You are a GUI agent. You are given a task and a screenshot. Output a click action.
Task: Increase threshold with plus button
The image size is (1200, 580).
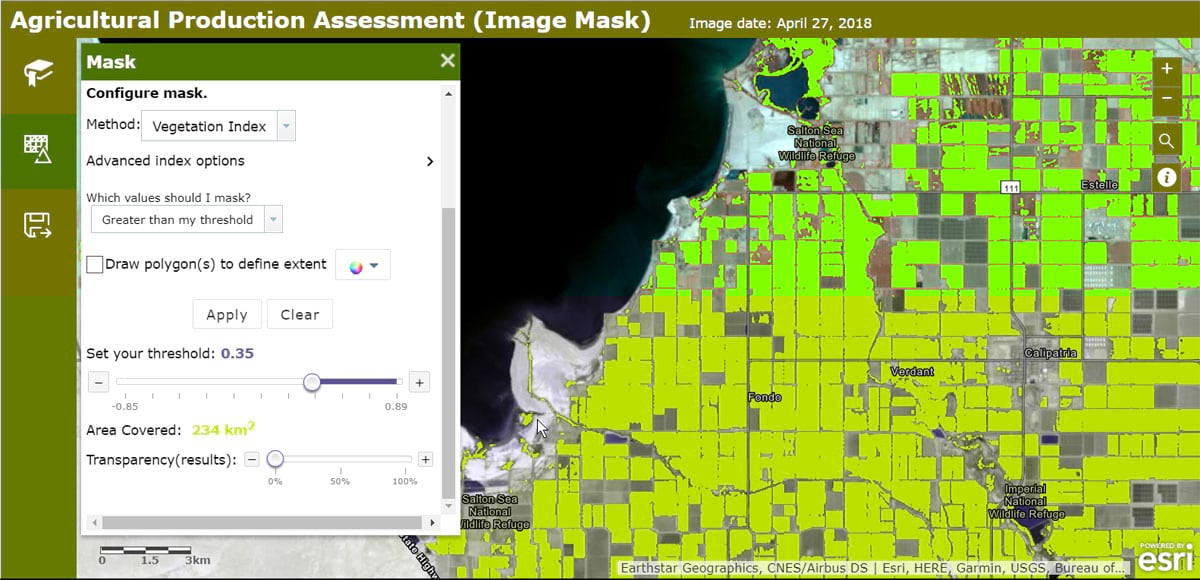coord(420,382)
